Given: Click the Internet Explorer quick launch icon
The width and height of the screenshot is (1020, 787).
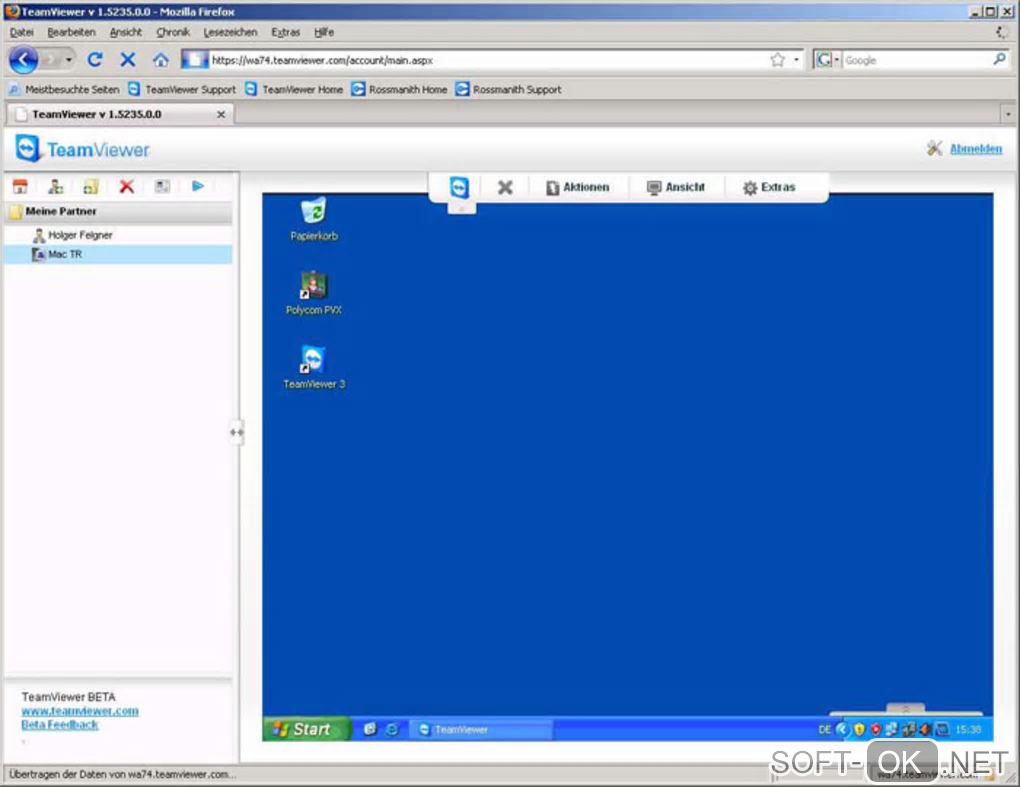Looking at the screenshot, I should click(392, 729).
